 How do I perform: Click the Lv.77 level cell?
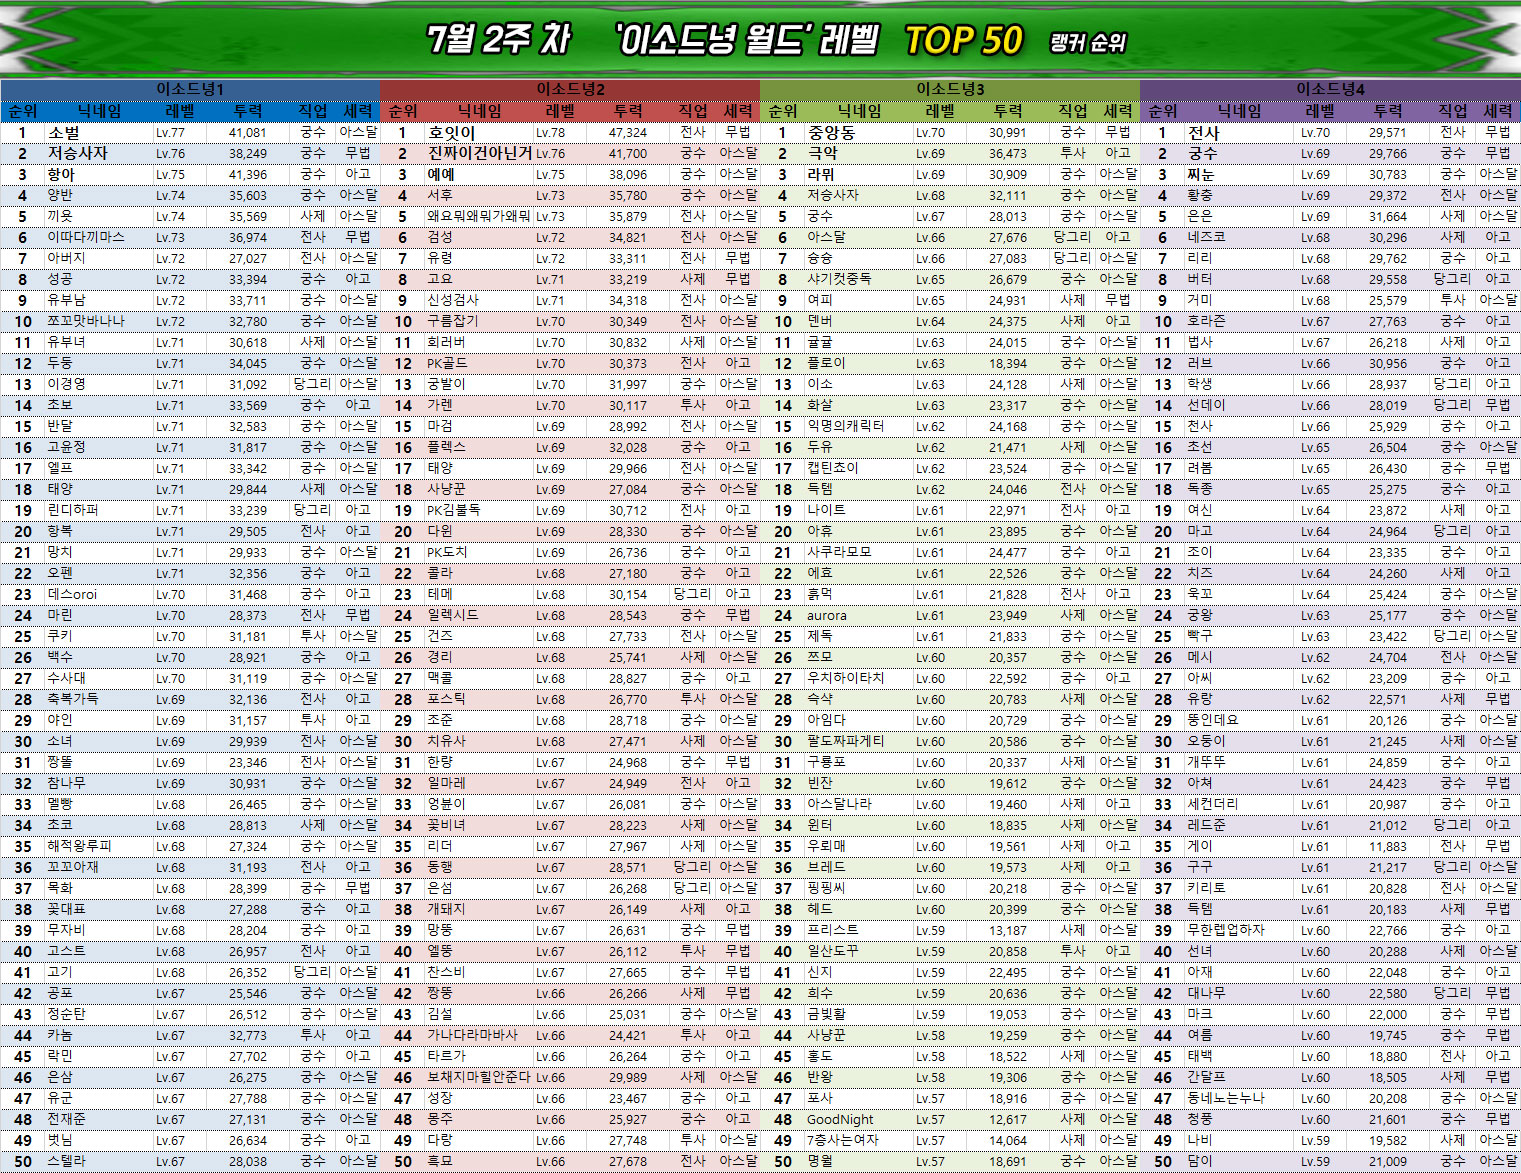(x=170, y=132)
